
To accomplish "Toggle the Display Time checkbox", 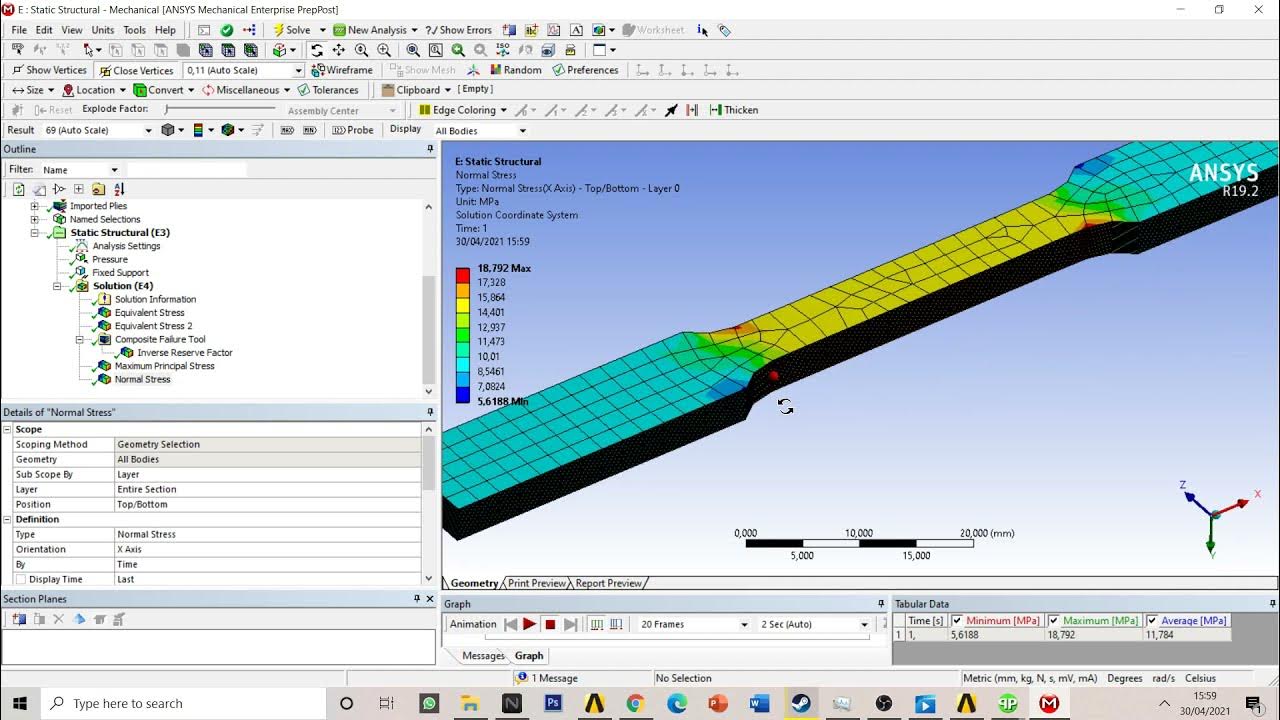I will coord(20,580).
